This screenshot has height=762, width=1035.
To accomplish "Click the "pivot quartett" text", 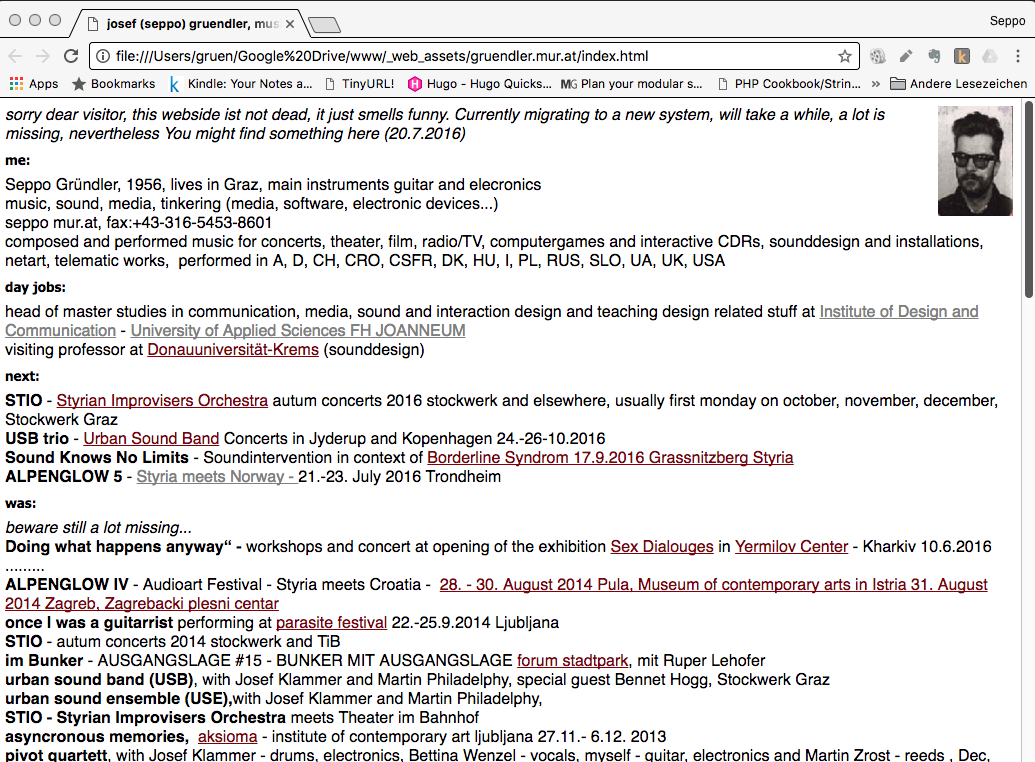I will 56,755.
